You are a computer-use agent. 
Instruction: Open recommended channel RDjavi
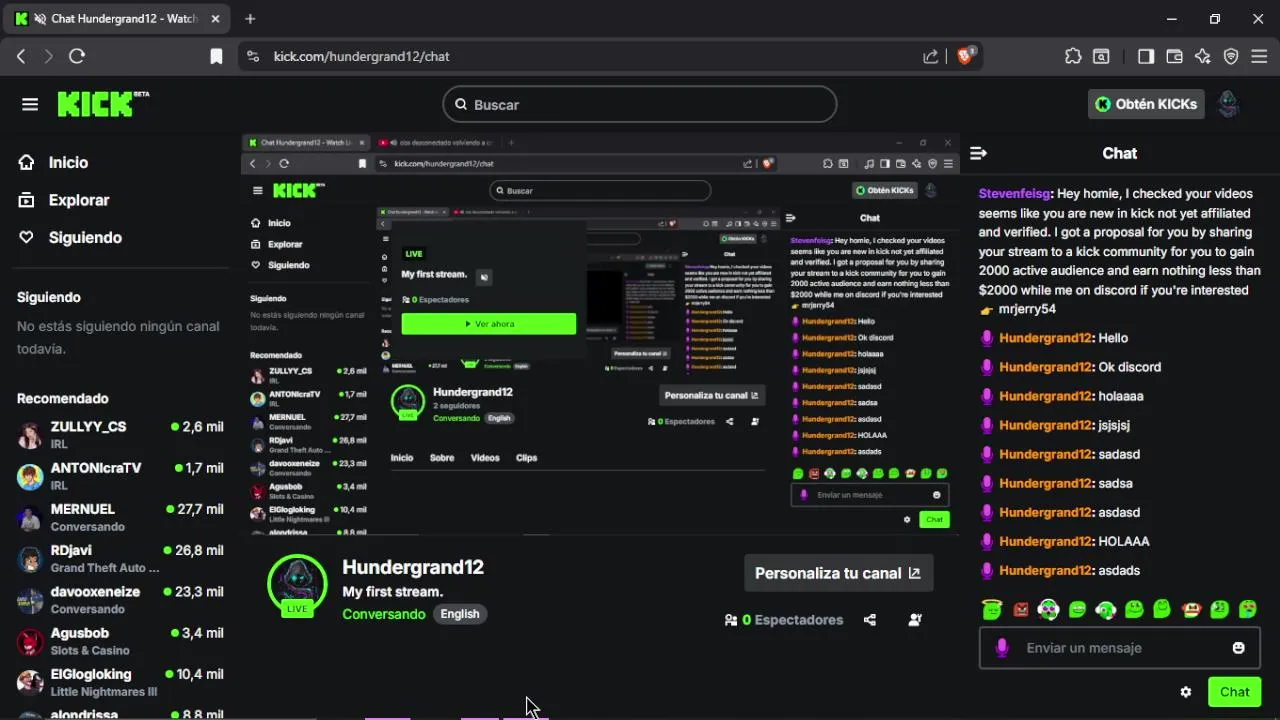(x=120, y=558)
